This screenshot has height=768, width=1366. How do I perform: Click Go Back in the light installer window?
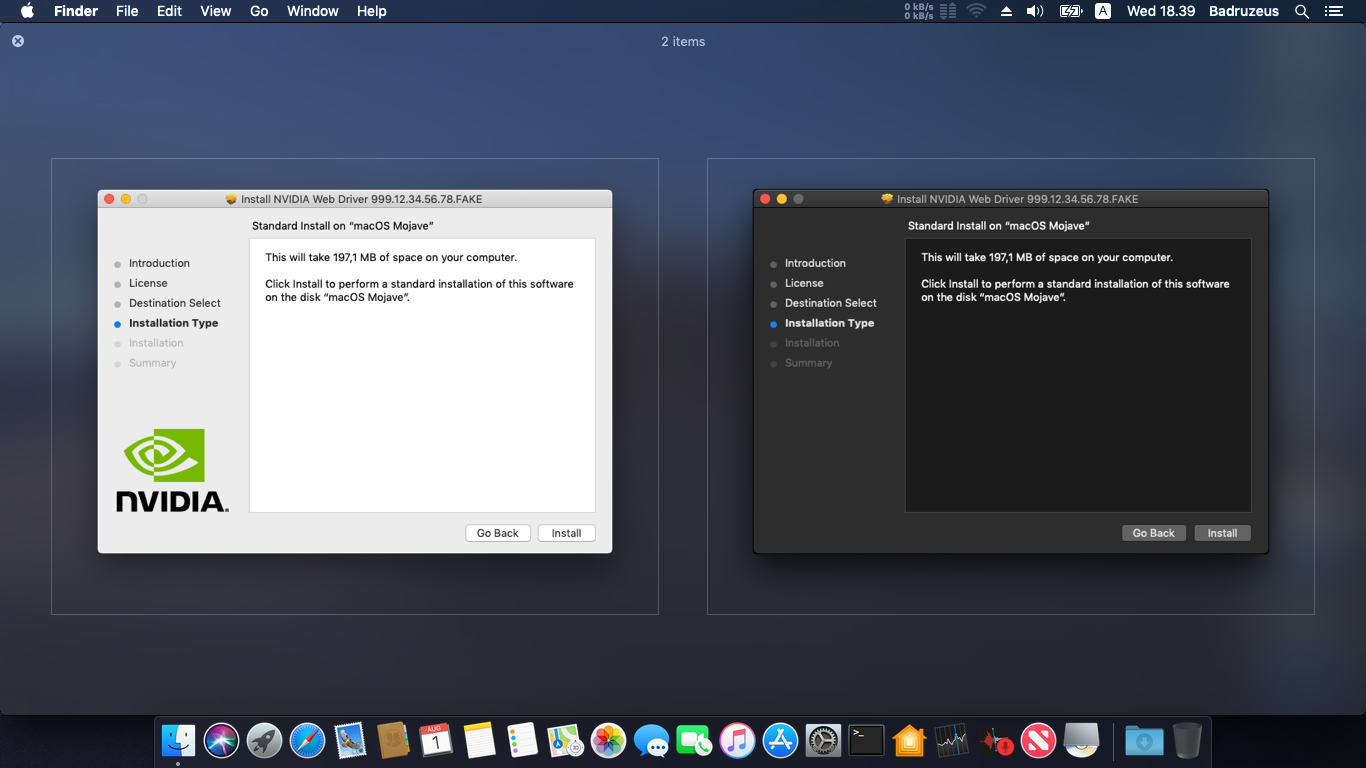click(x=497, y=533)
